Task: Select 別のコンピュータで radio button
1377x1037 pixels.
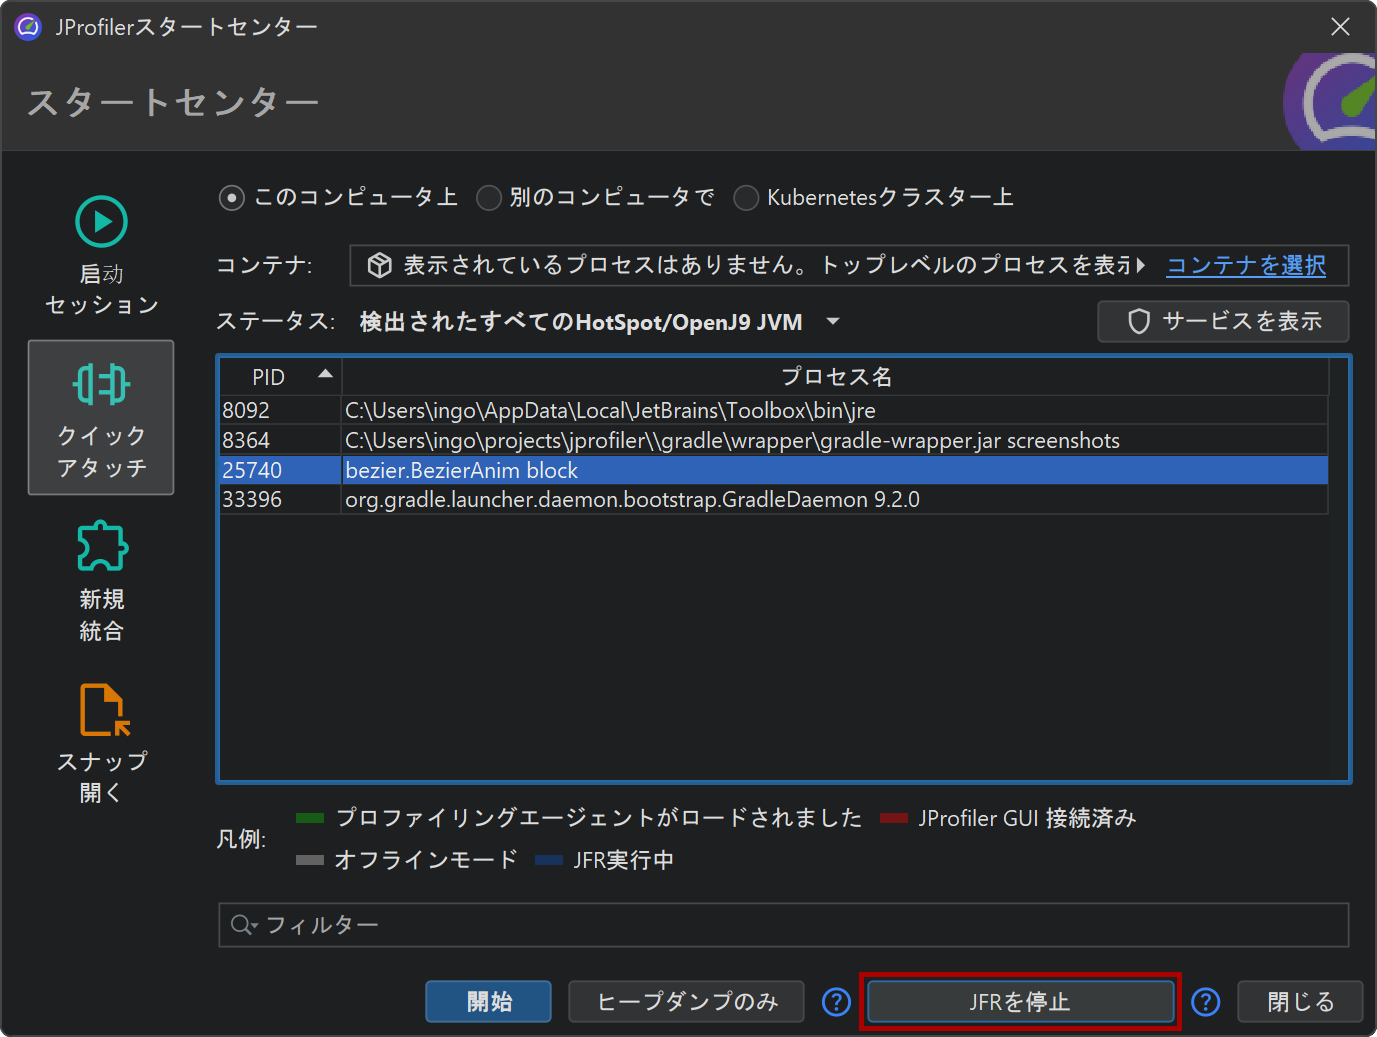Action: tap(489, 198)
